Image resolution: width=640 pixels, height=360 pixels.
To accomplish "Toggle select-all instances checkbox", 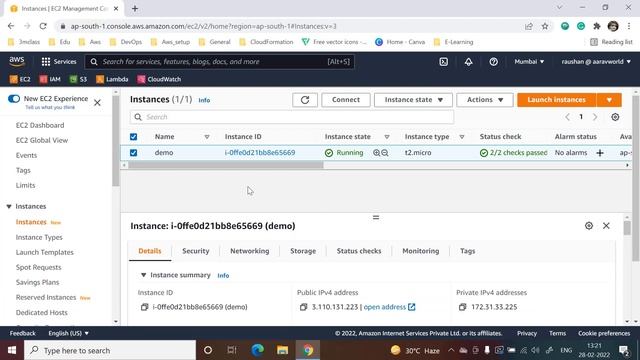I will click(133, 137).
